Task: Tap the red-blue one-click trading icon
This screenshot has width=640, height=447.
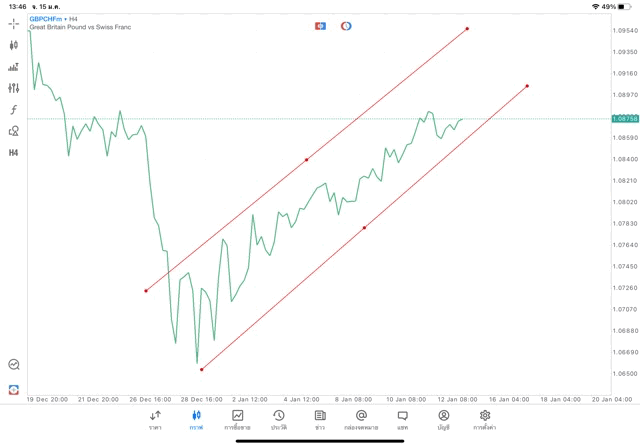Action: point(320,26)
